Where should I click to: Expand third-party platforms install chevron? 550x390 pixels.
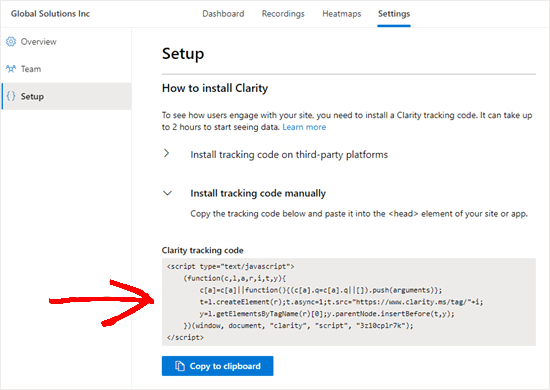(167, 153)
